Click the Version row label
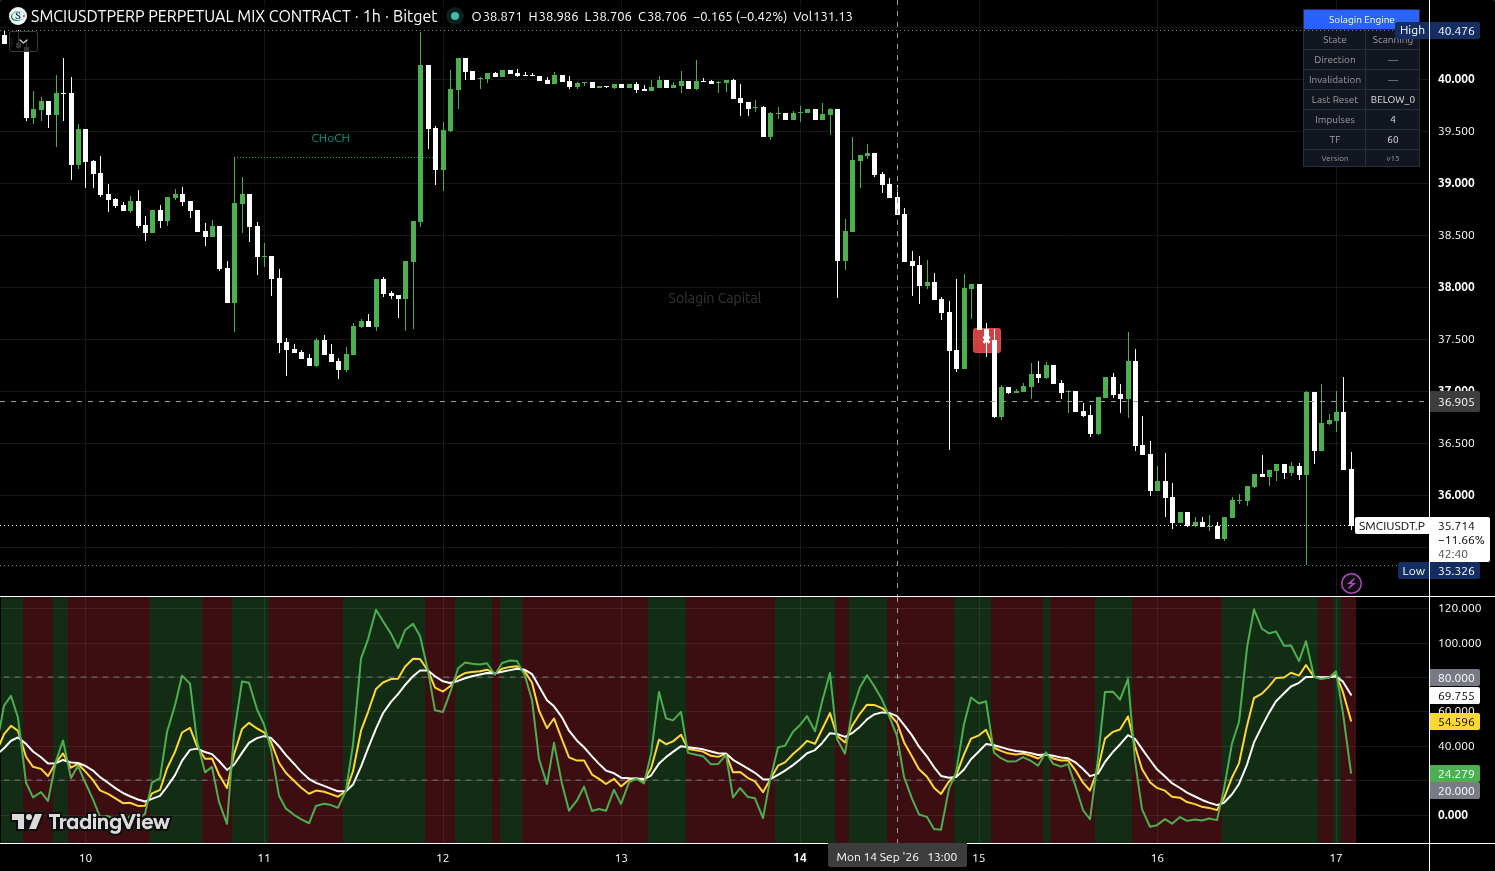This screenshot has width=1495, height=871. point(1335,158)
